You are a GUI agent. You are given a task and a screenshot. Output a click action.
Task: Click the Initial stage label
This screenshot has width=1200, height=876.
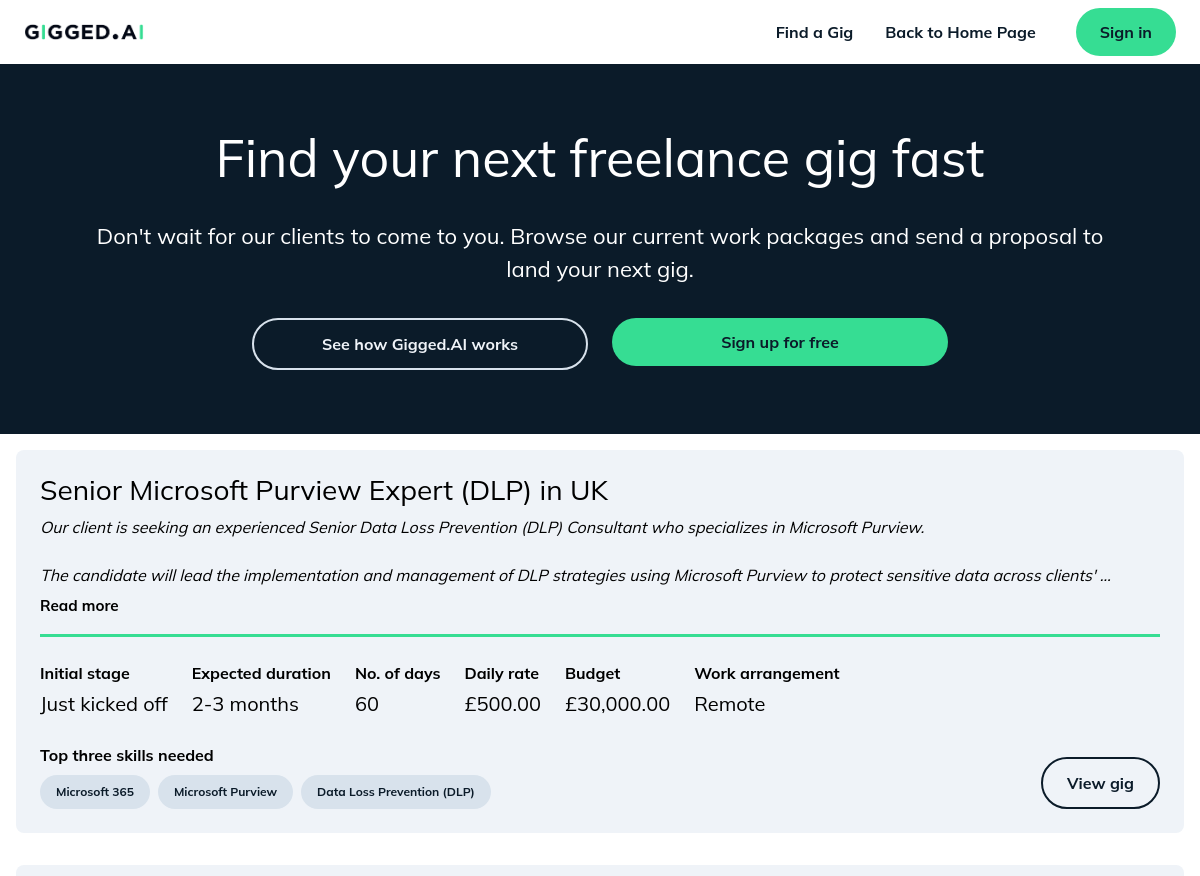(85, 674)
